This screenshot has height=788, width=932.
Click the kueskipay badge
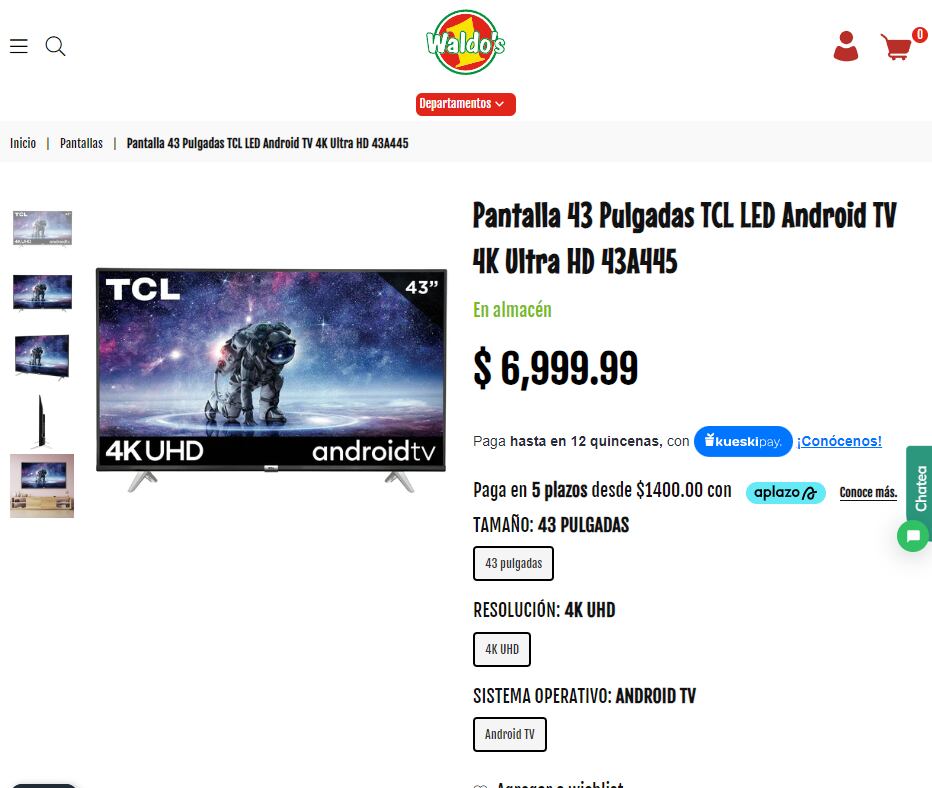click(743, 442)
